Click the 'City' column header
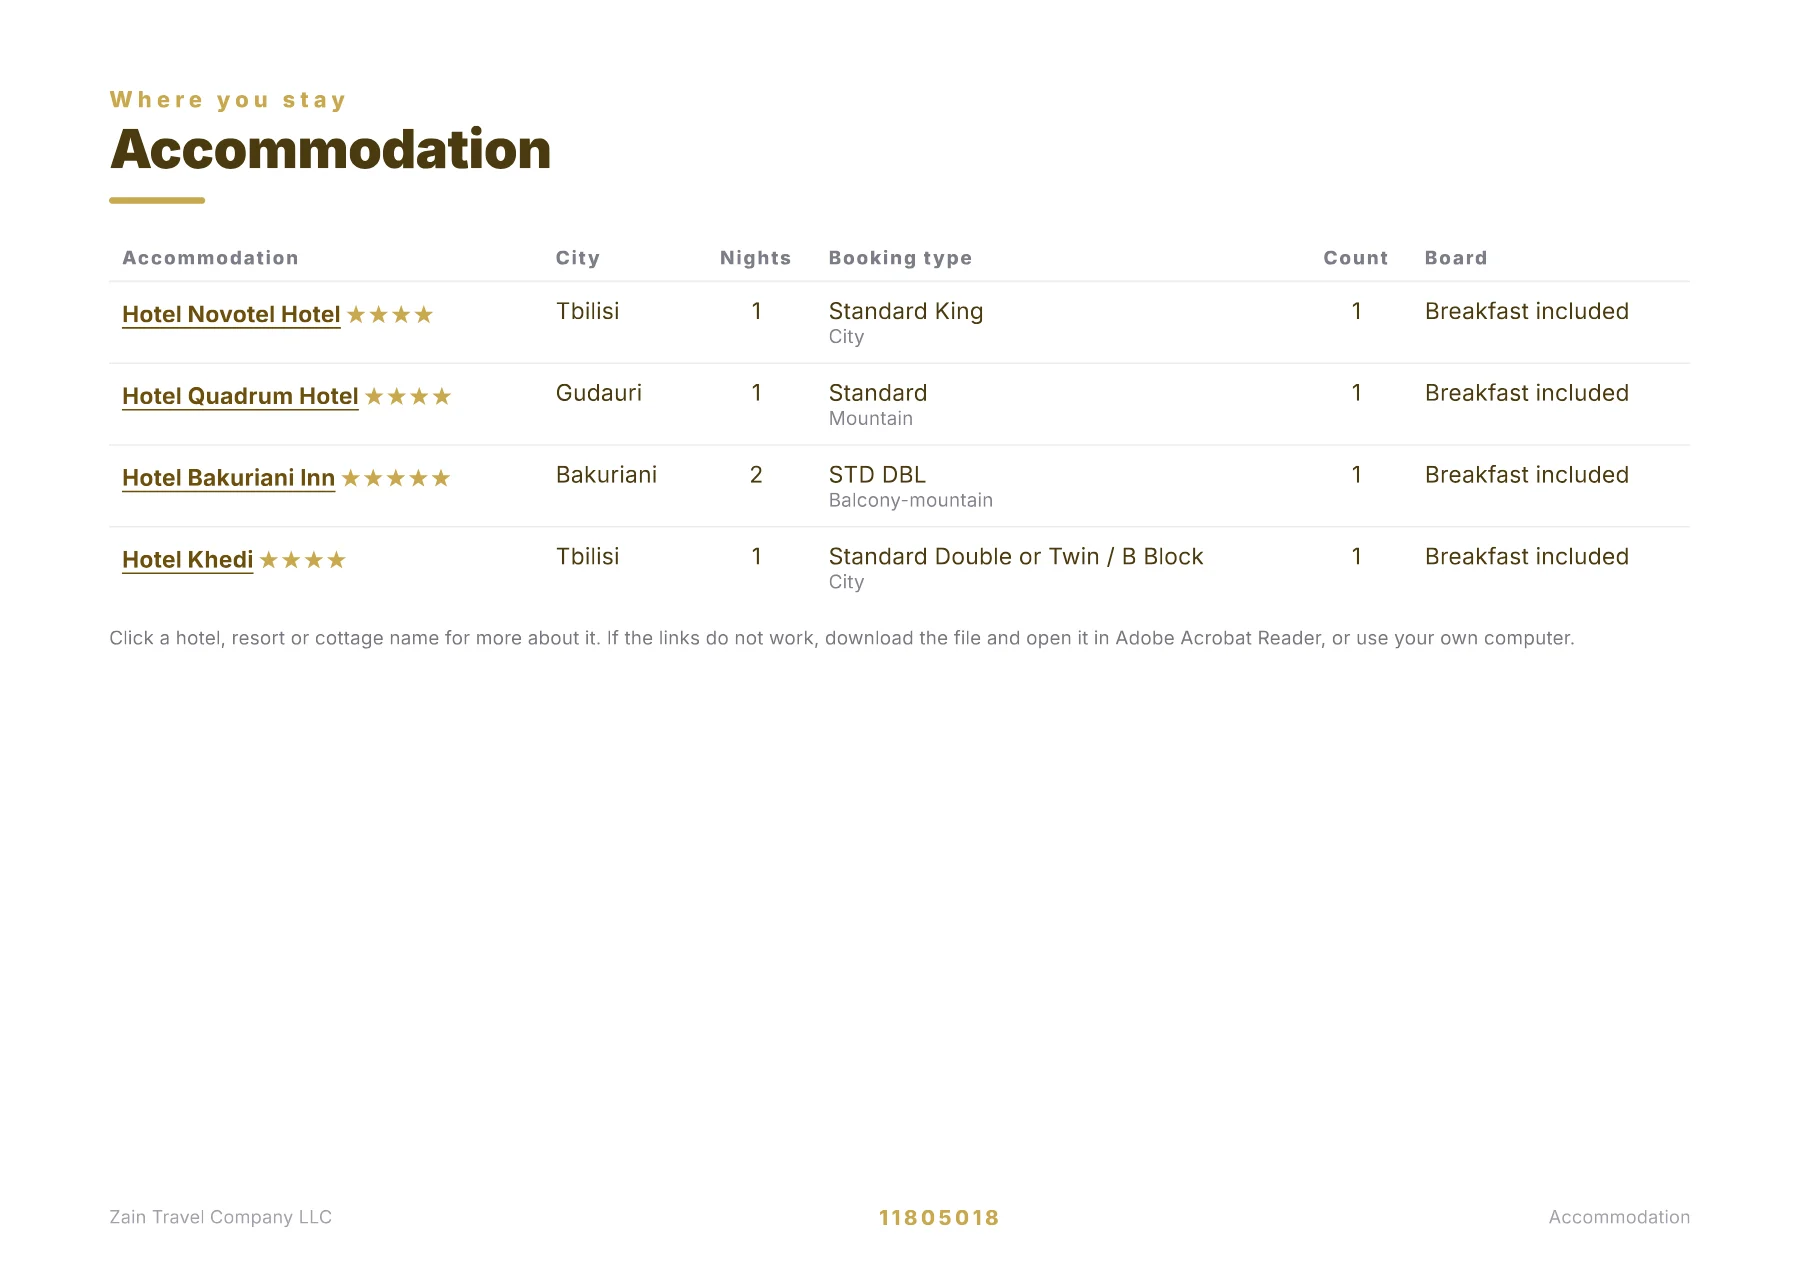Viewport: 1800px width, 1272px height. pos(578,258)
